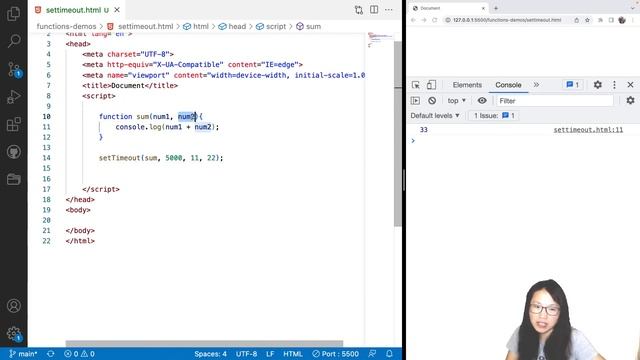Image resolution: width=640 pixels, height=360 pixels.
Task: Open the GitHub view in activity bar
Action: tap(13, 152)
